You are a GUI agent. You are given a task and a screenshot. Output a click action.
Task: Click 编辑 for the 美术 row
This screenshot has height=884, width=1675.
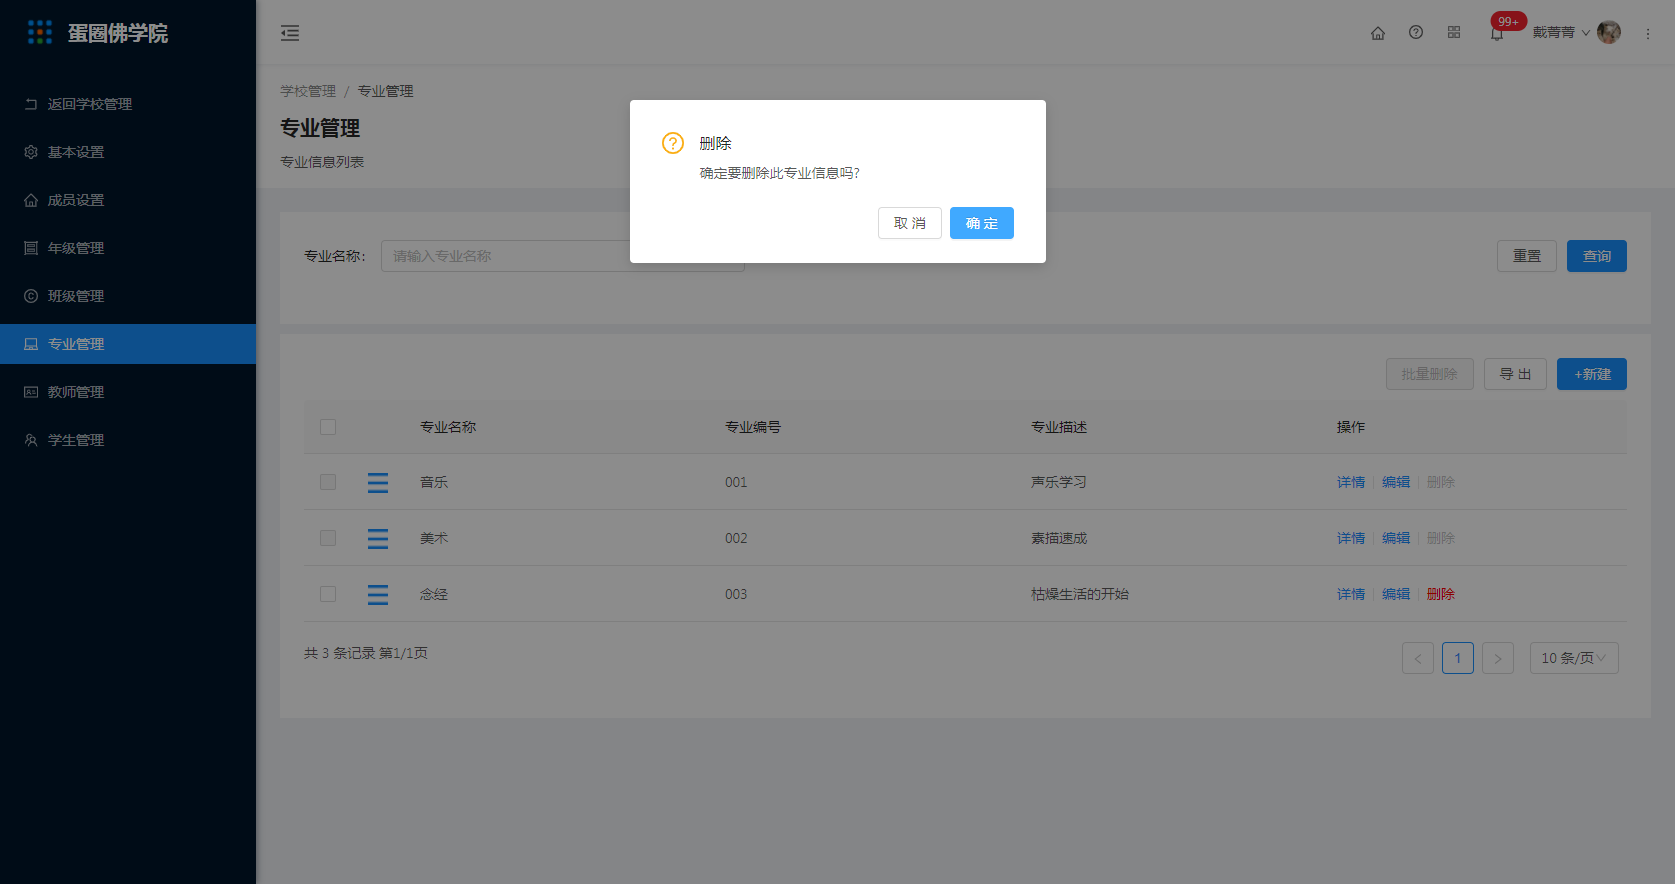1396,538
